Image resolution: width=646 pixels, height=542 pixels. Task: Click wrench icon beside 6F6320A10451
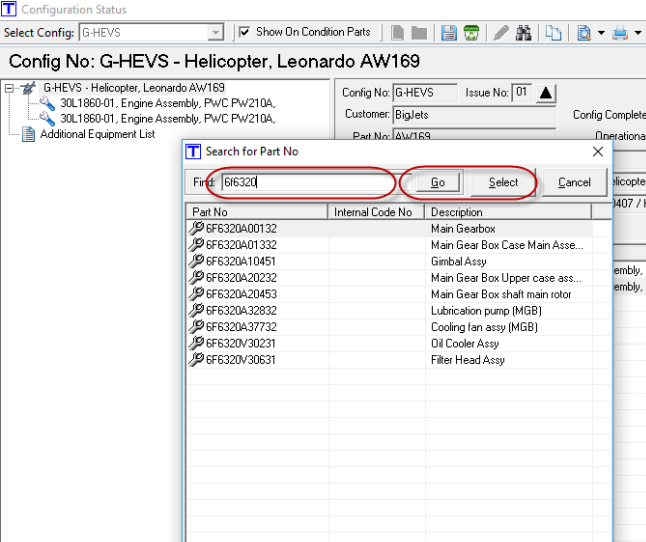(196, 261)
